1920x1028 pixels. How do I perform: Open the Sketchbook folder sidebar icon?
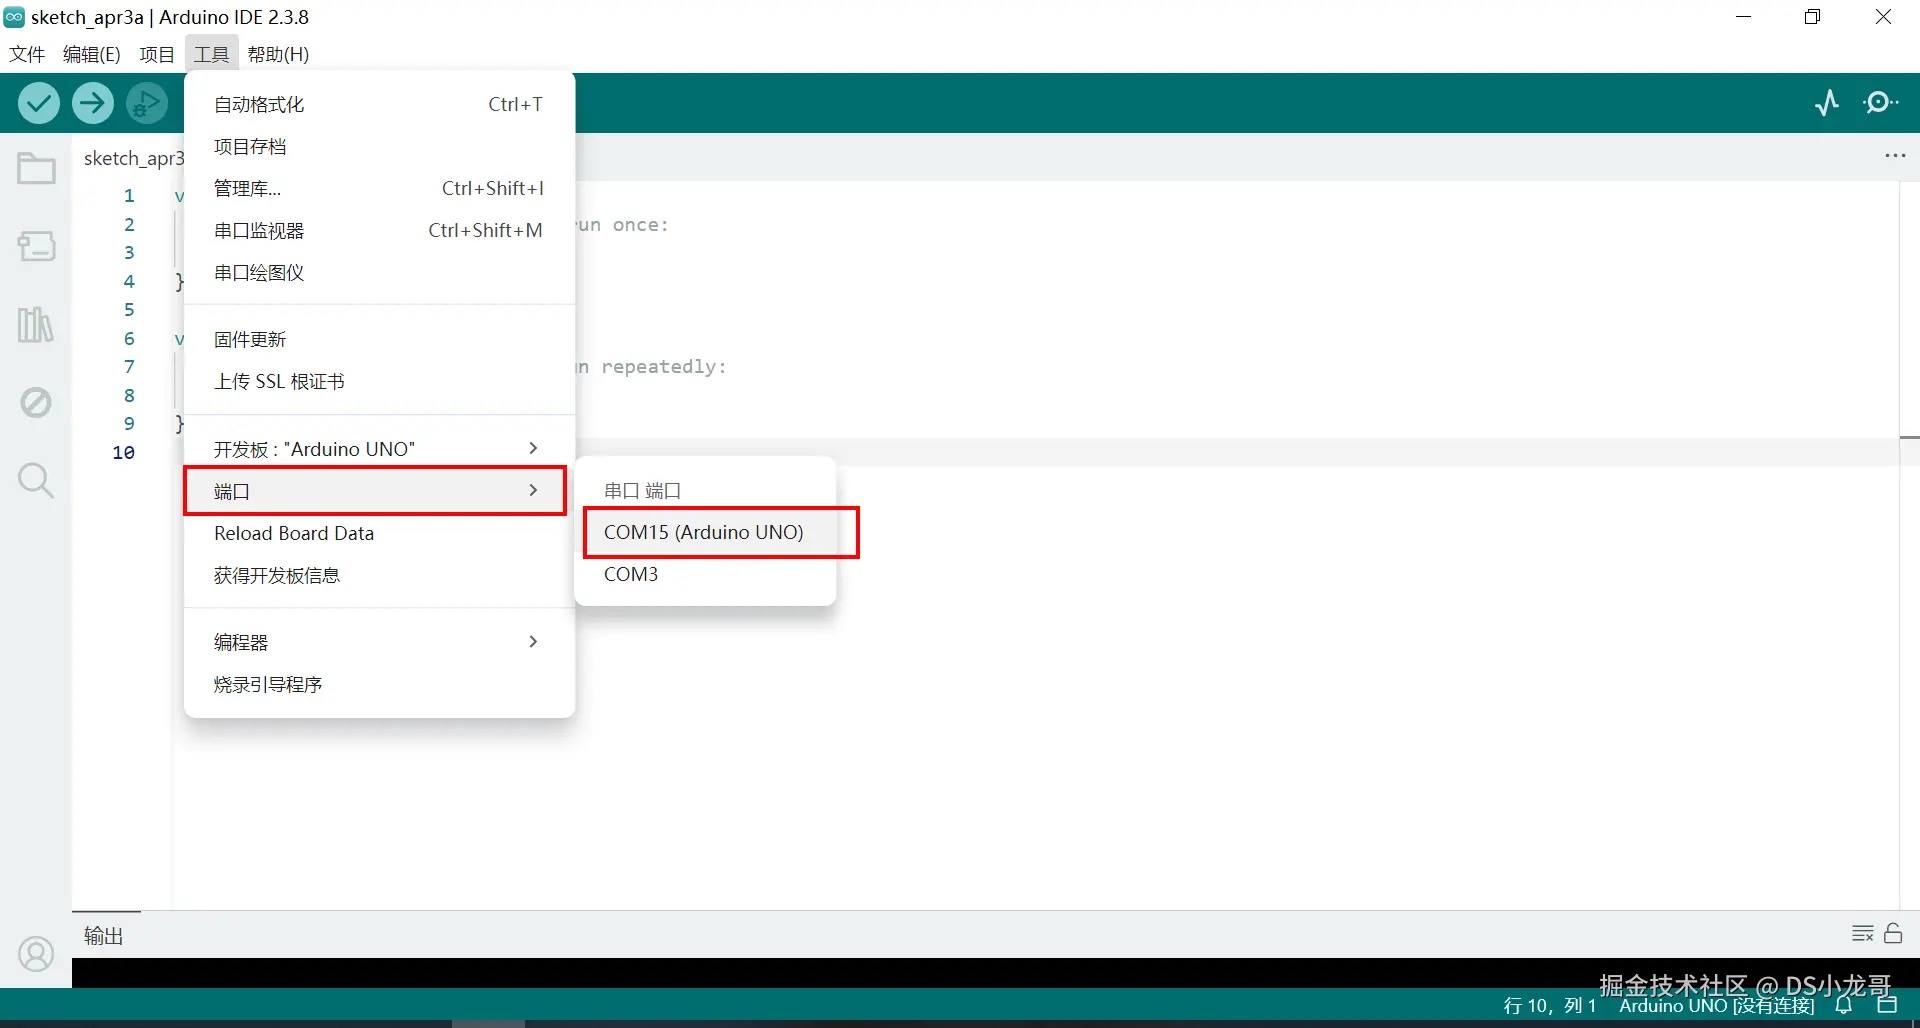click(36, 168)
